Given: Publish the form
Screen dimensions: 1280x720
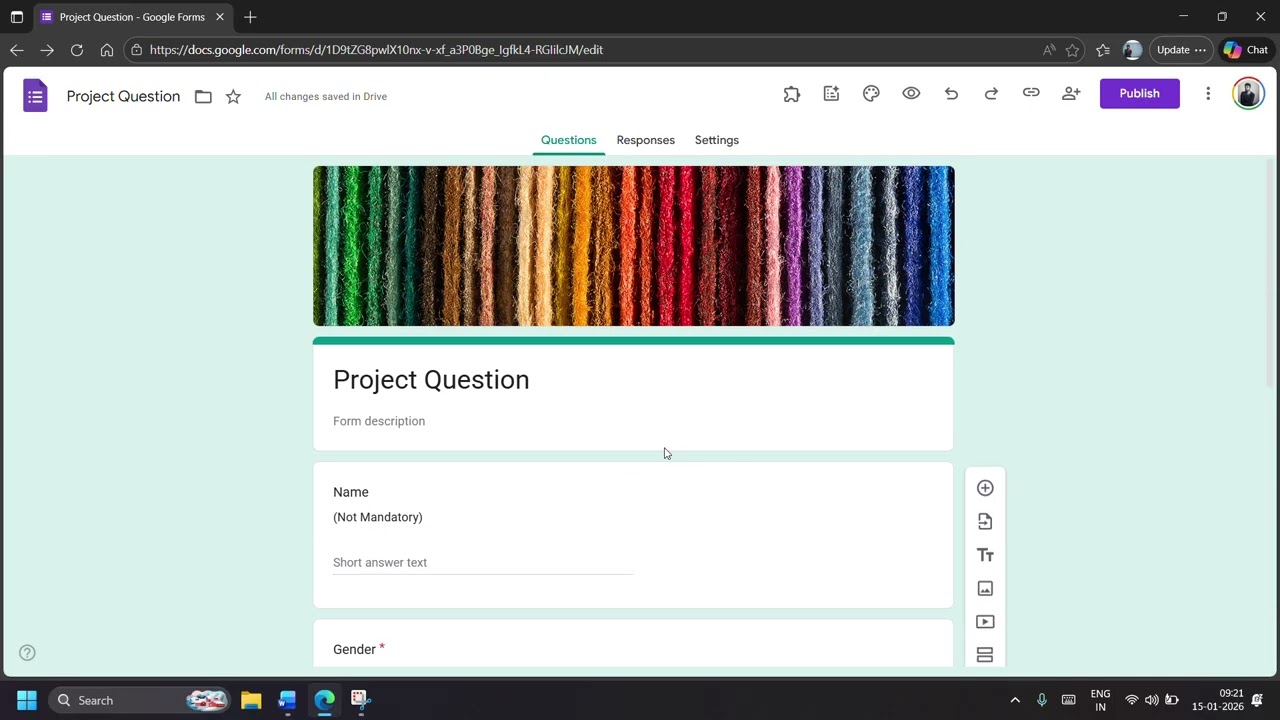Looking at the screenshot, I should pos(1139,93).
